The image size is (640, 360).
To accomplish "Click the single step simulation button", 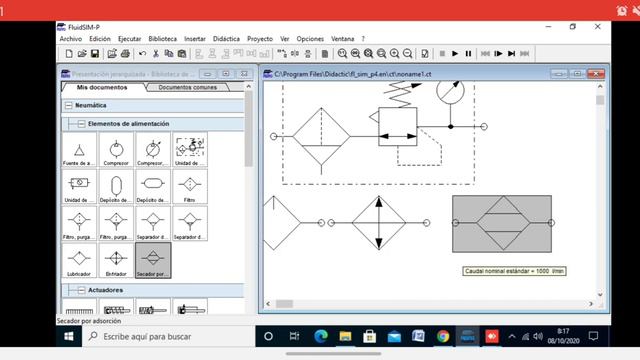I will (498, 53).
